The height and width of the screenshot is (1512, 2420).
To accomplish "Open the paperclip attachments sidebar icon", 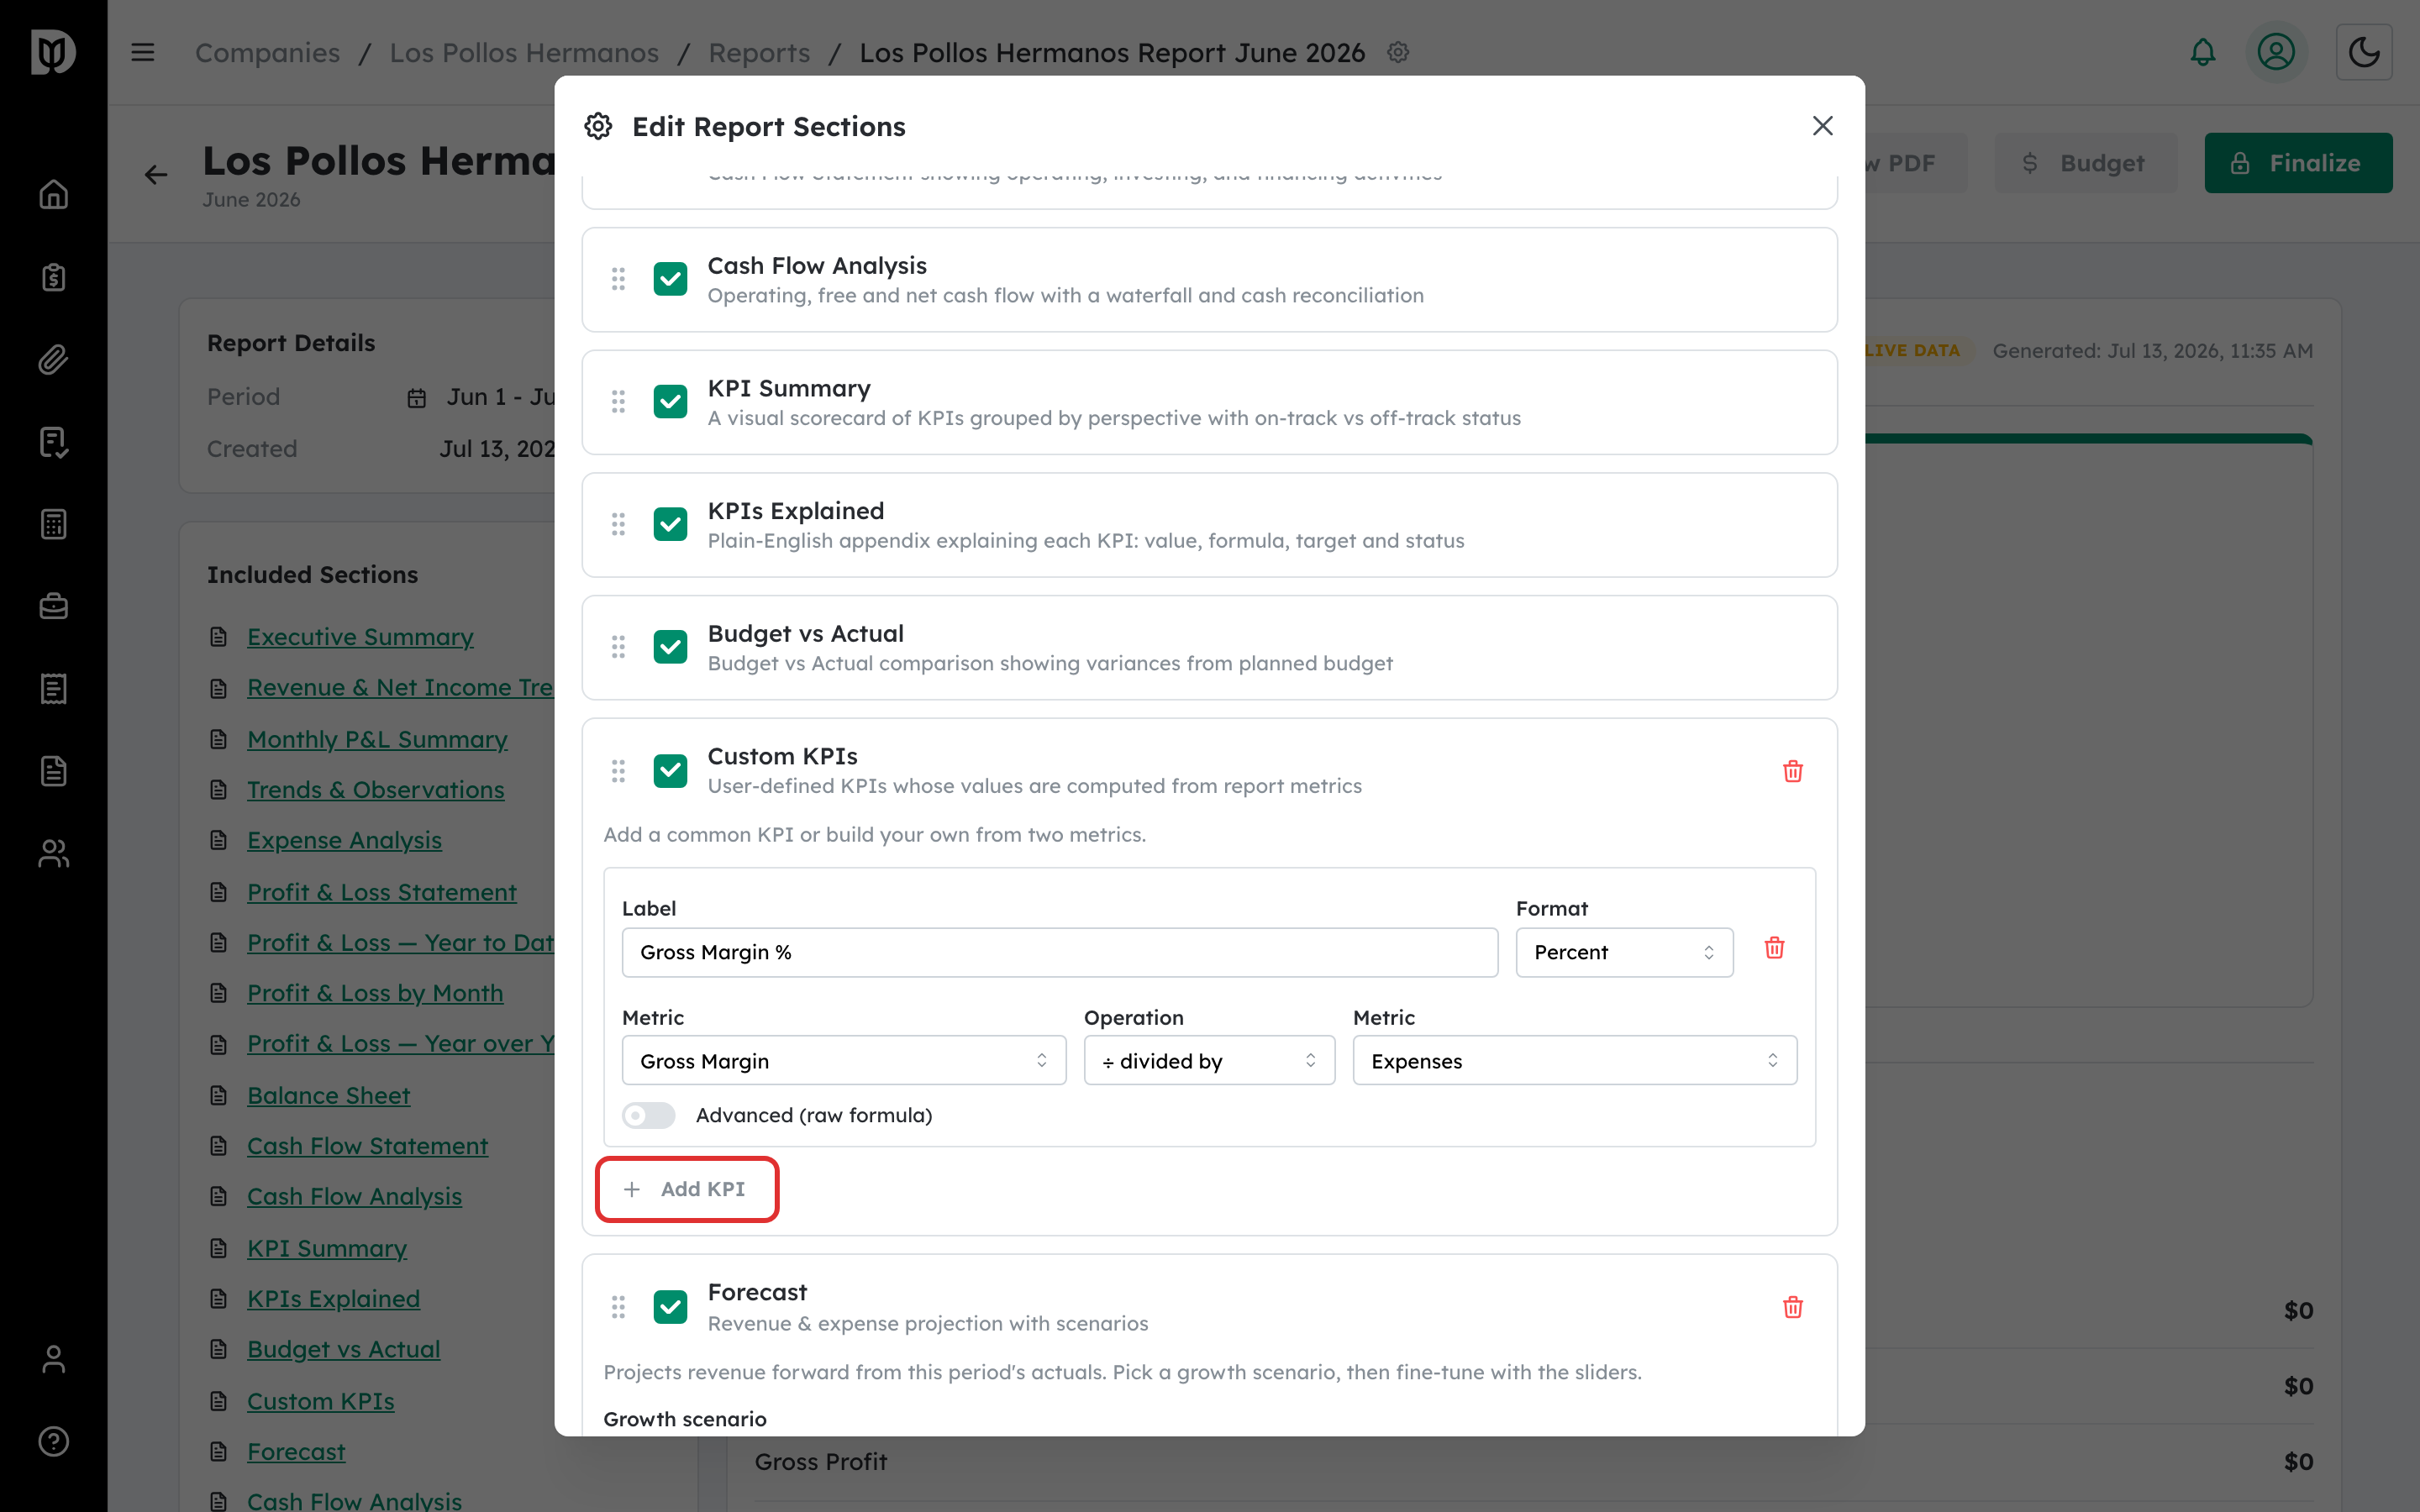I will (x=54, y=359).
